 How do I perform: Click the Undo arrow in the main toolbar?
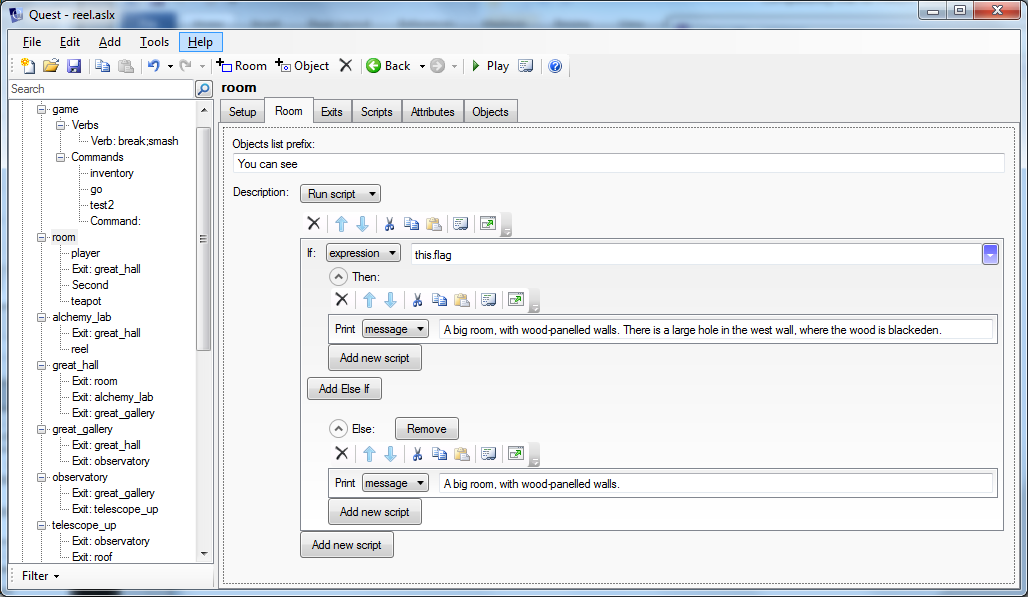pos(153,66)
